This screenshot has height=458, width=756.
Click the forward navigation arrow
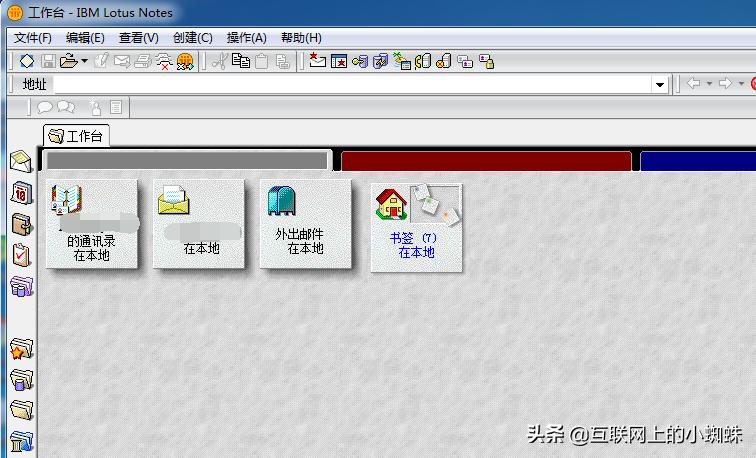(725, 83)
